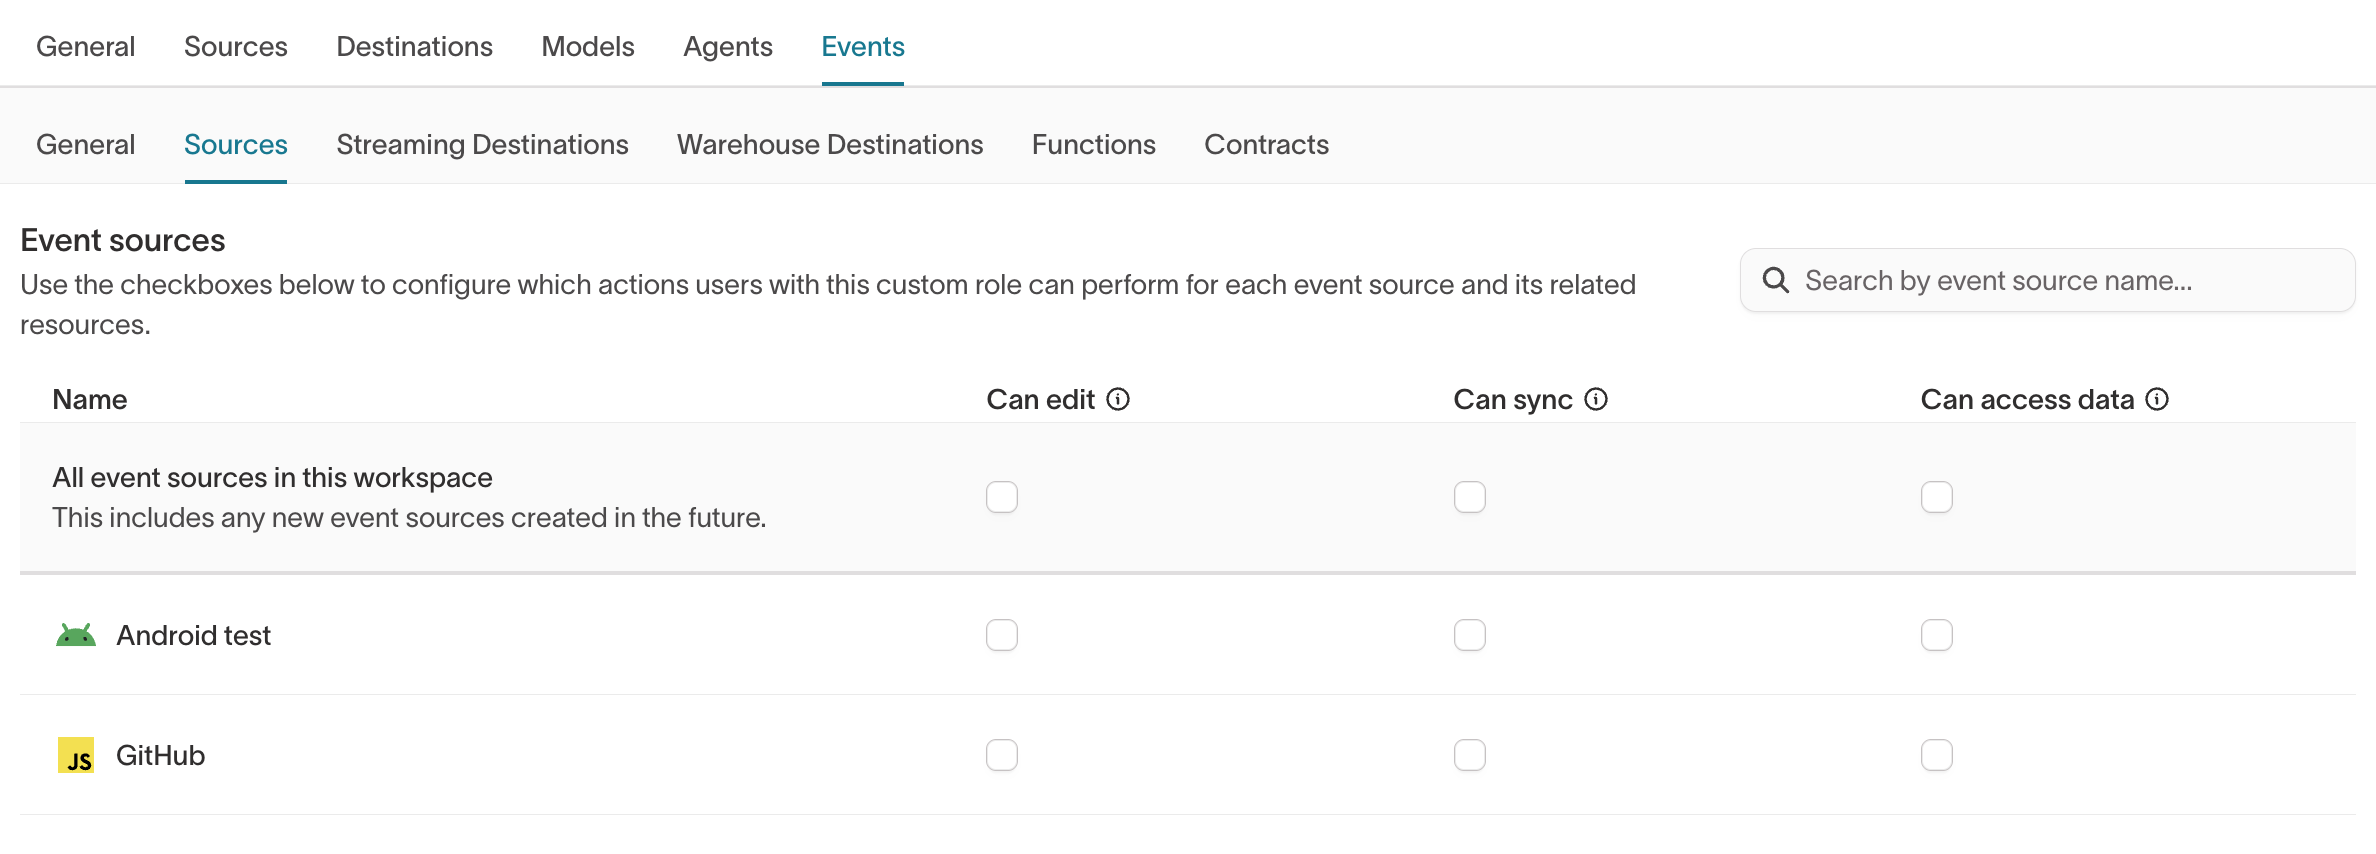
Task: Click the Can edit column header
Action: coord(1041,399)
